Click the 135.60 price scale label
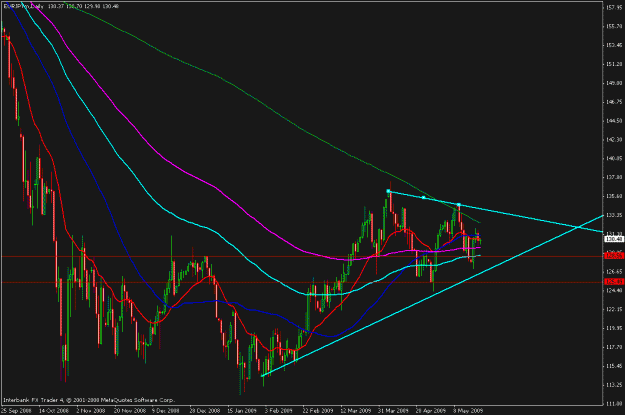625x415 pixels. tap(614, 196)
